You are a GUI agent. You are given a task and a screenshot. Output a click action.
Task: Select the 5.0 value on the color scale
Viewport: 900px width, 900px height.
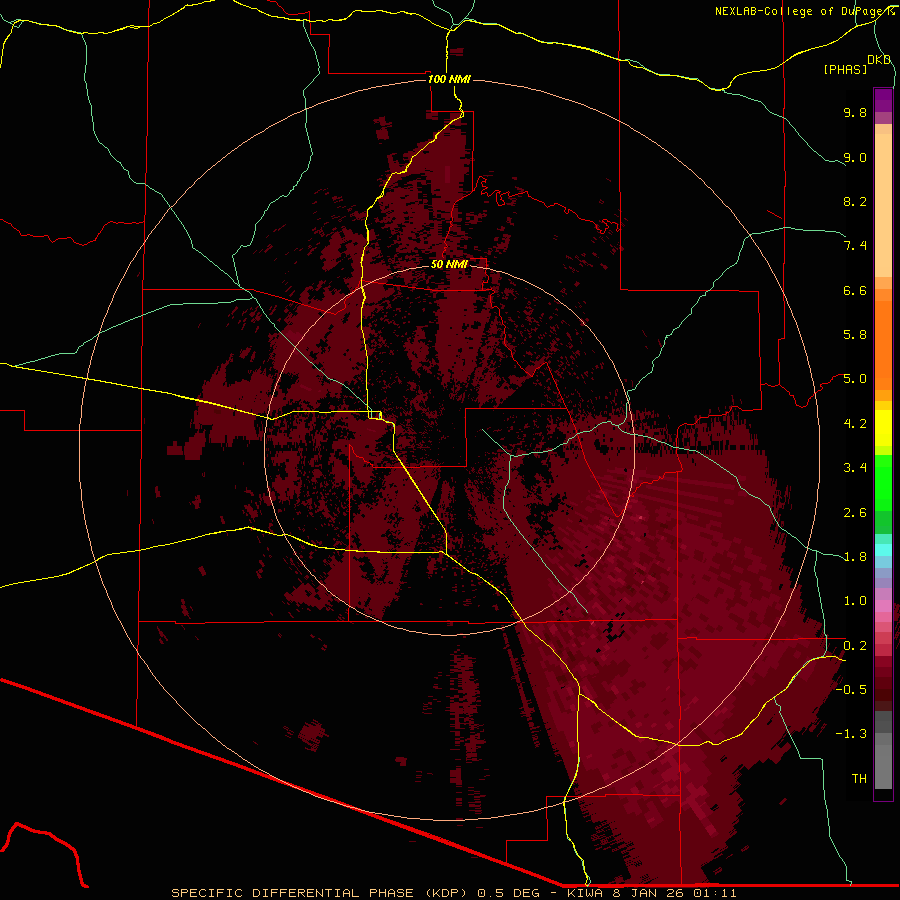[855, 379]
